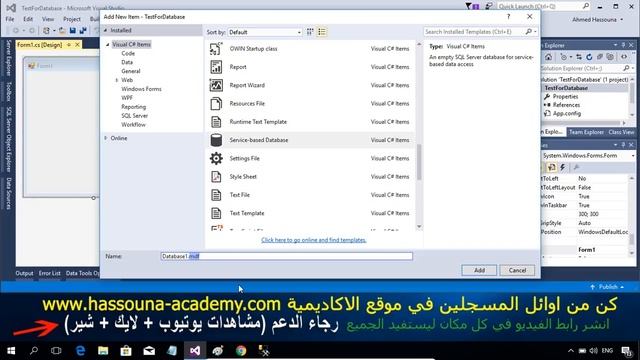Select the Runtime Text Template icon
This screenshot has width=640, height=360.
tap(216, 122)
